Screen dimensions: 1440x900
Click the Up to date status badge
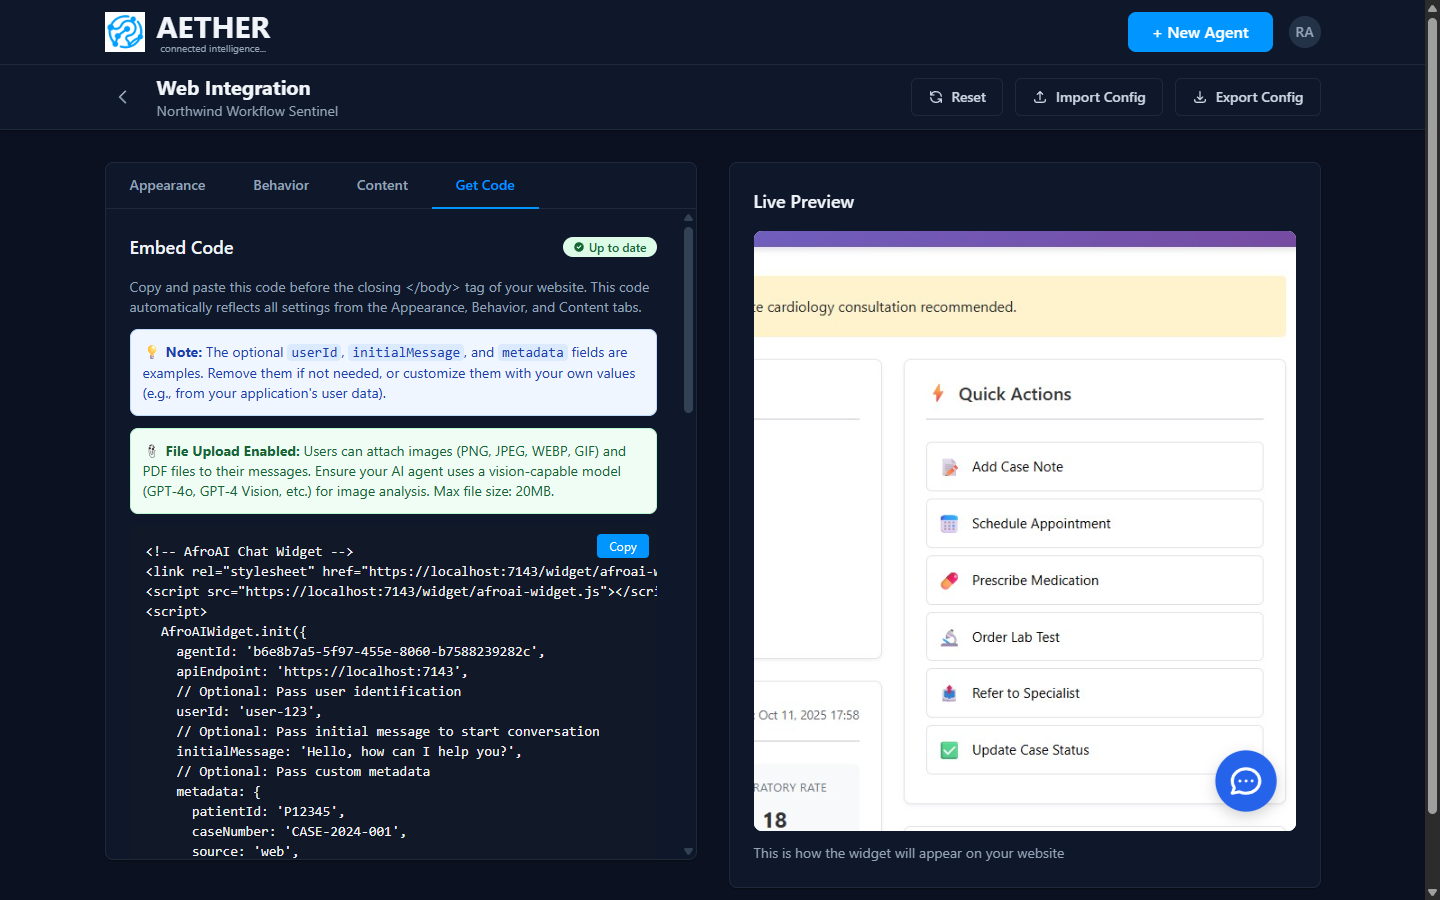(x=610, y=248)
